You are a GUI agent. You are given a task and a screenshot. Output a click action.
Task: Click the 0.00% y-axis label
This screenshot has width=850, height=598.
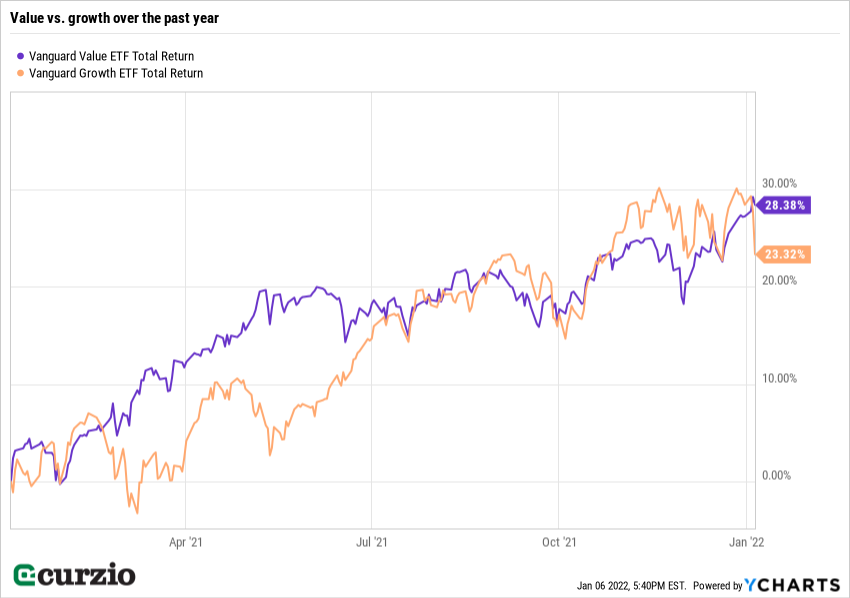(777, 476)
